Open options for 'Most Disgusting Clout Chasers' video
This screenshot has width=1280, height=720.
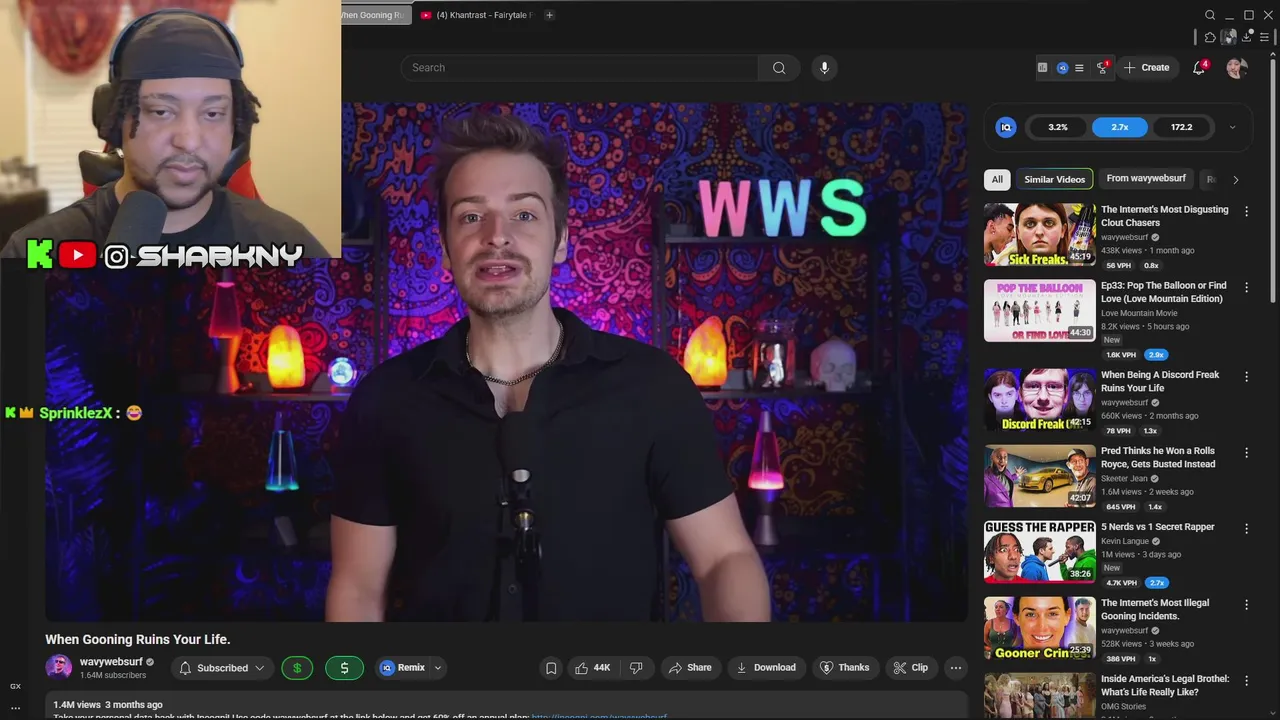1246,212
